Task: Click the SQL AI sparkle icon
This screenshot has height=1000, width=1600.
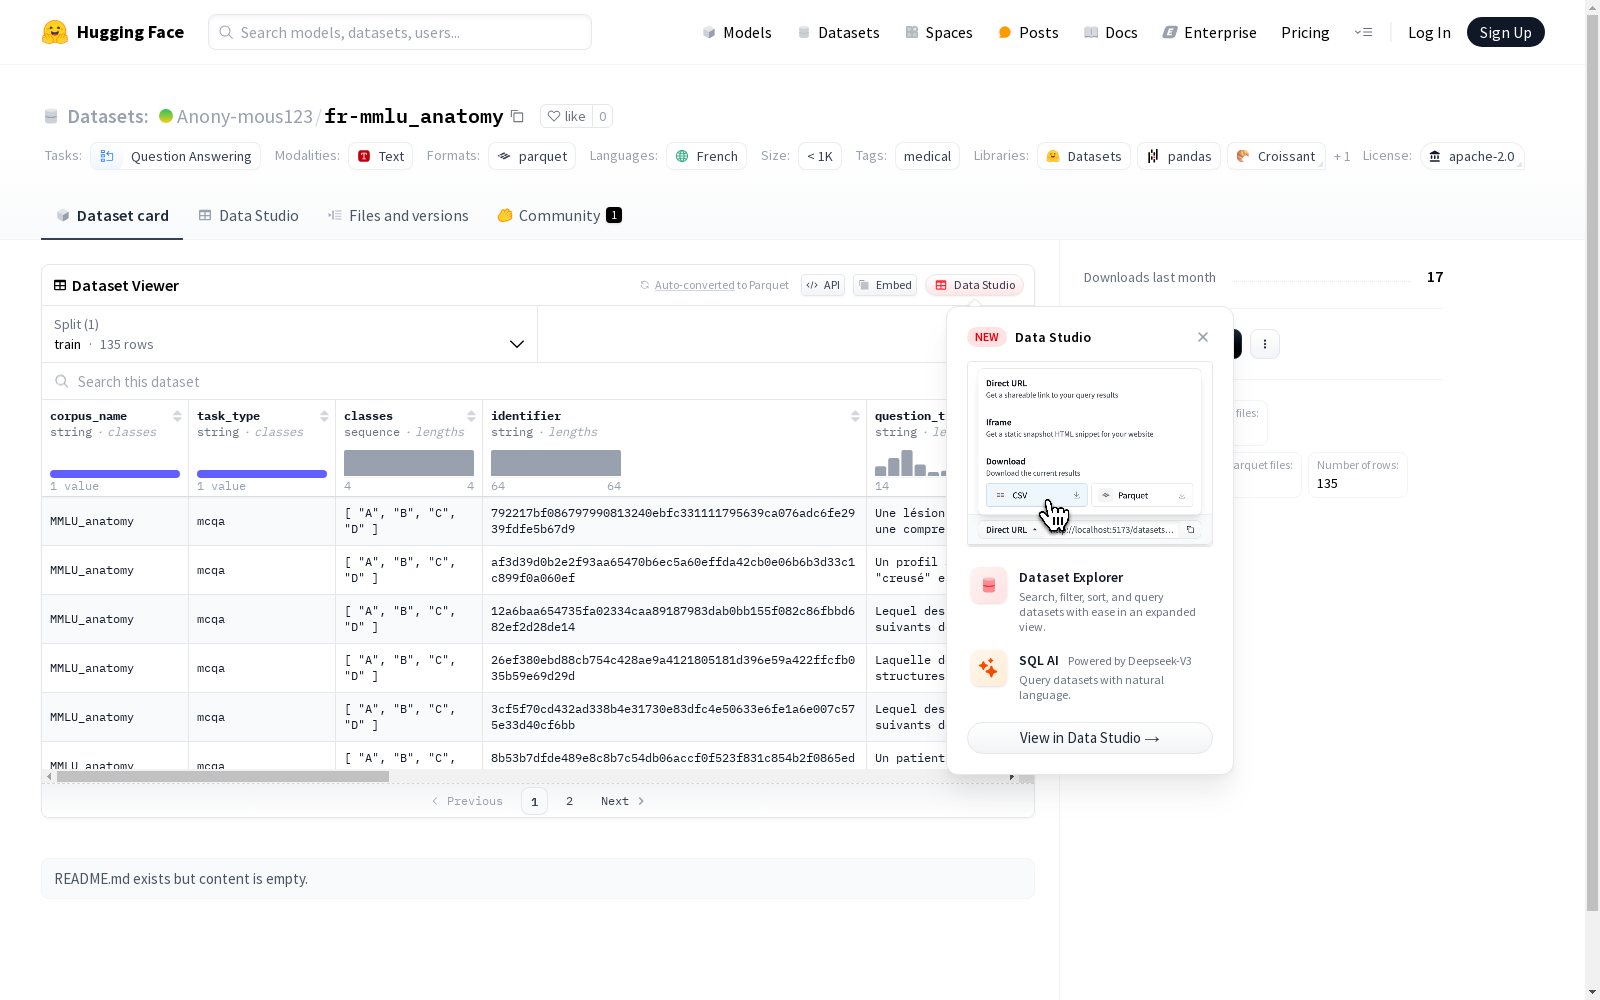Action: [989, 668]
